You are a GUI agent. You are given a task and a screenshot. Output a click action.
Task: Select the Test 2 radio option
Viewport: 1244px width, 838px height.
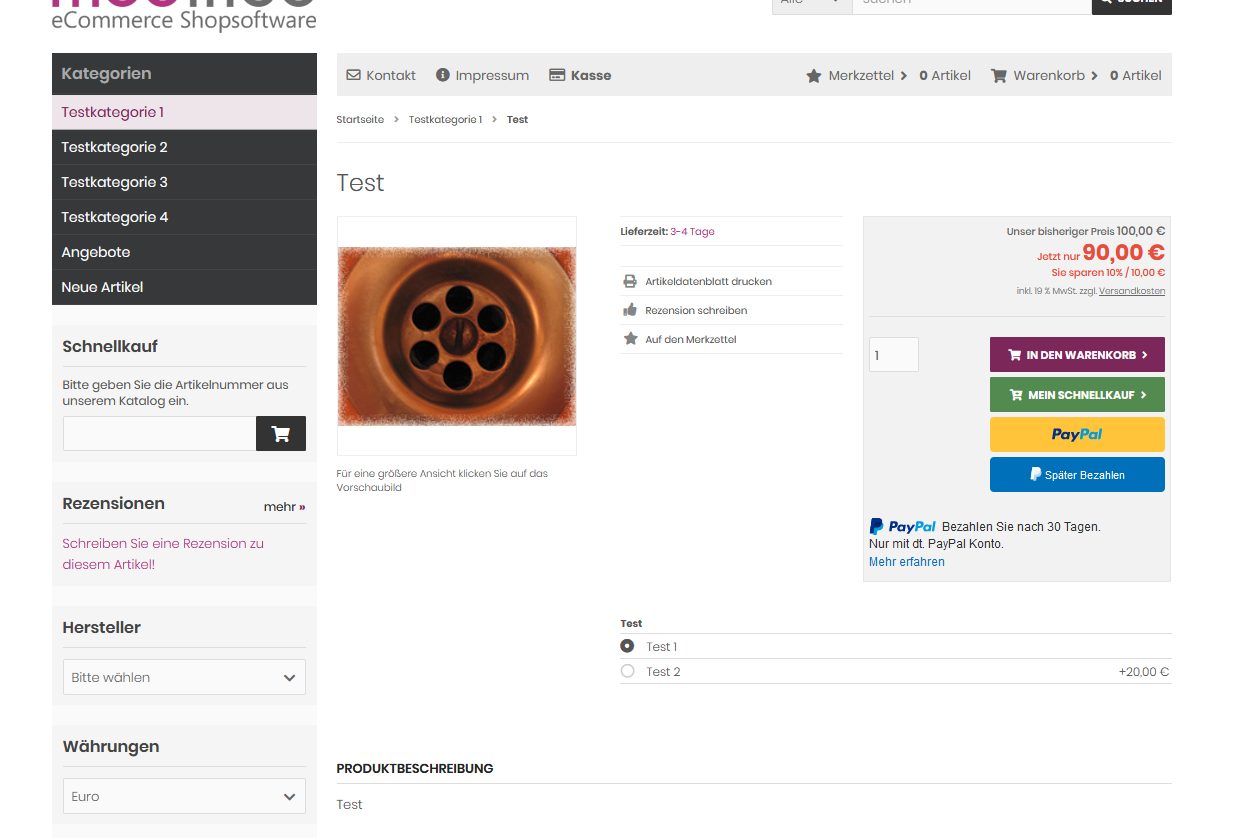click(628, 671)
